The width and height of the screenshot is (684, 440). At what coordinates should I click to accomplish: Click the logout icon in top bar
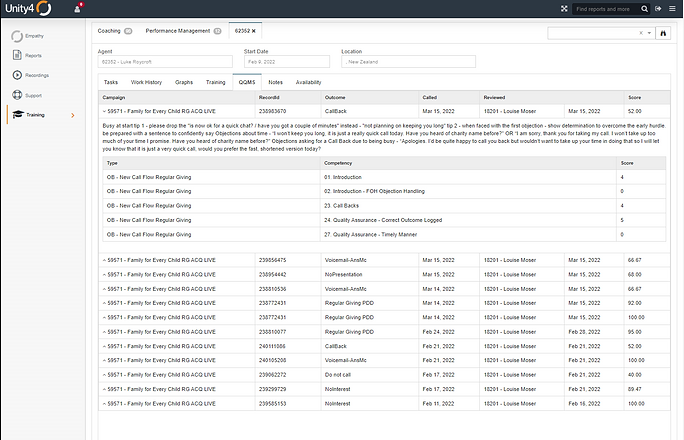(x=658, y=9)
